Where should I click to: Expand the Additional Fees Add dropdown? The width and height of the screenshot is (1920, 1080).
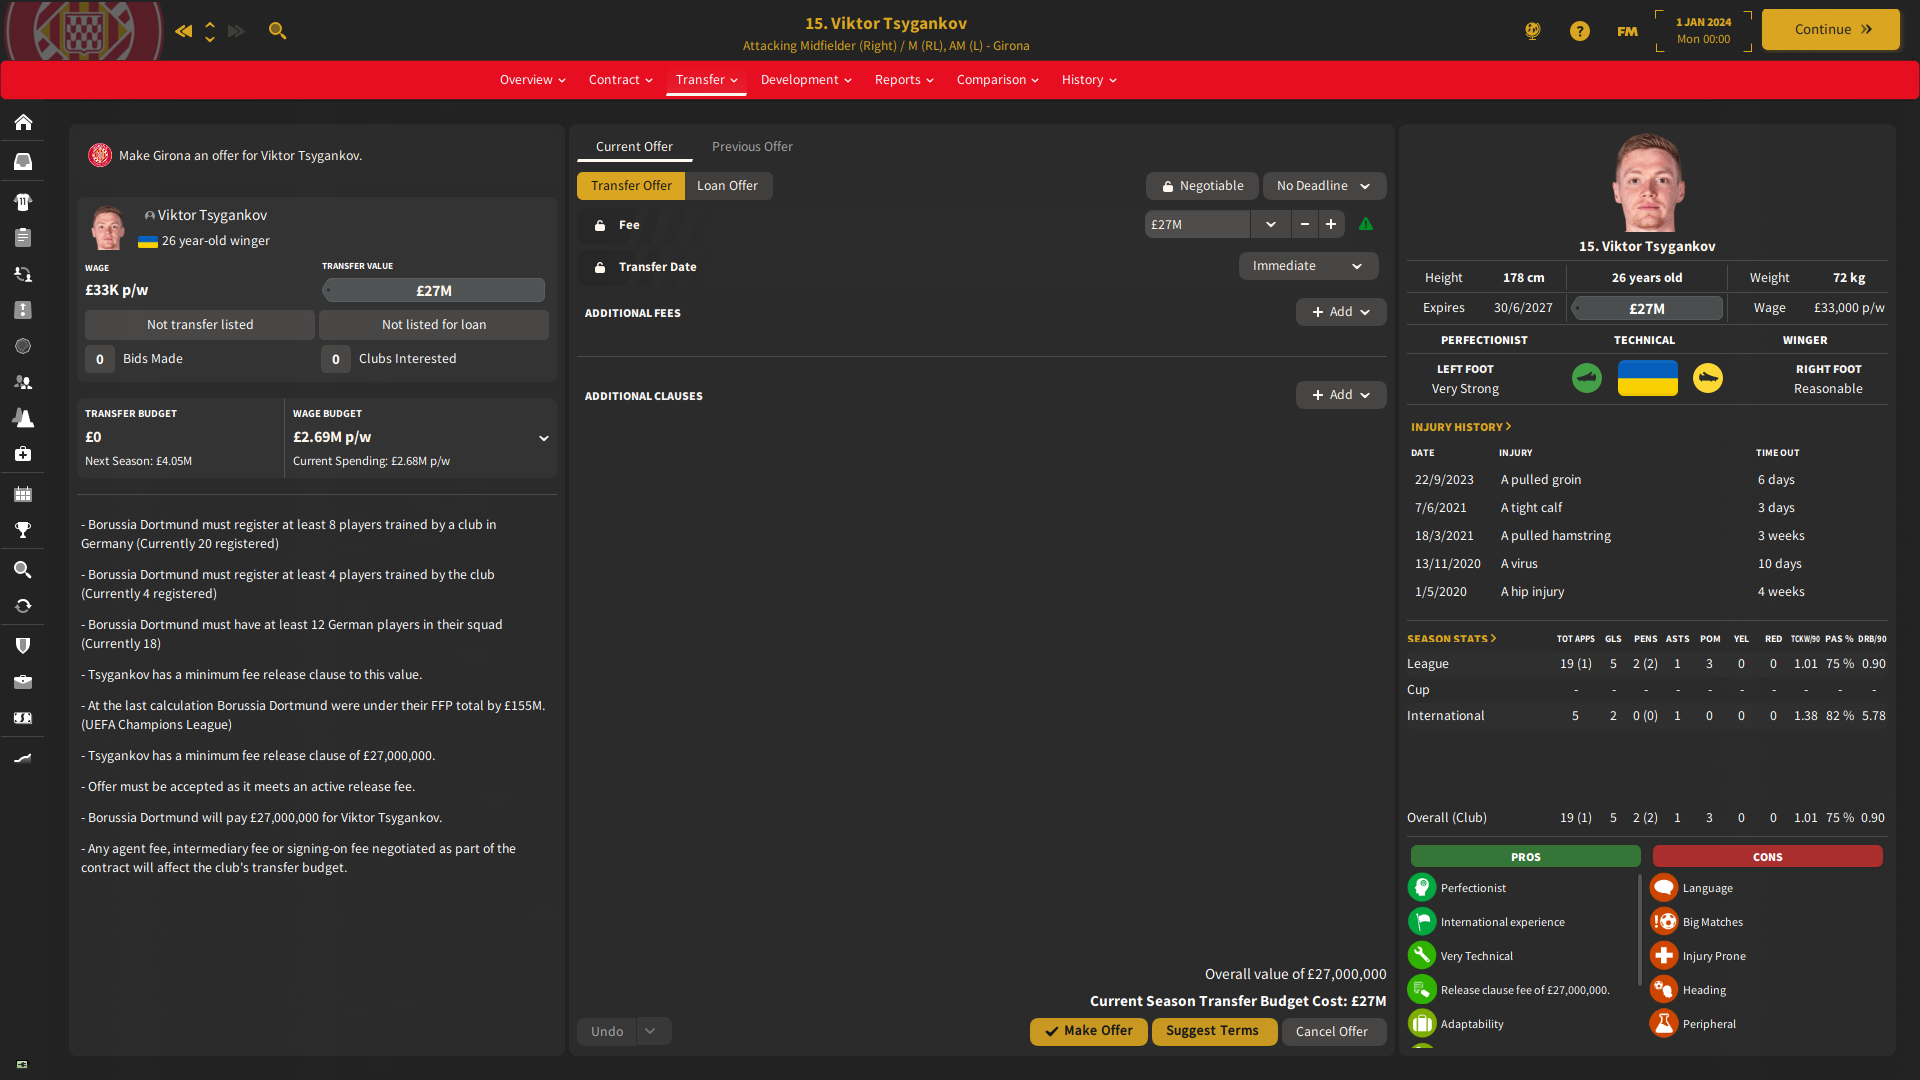1338,311
